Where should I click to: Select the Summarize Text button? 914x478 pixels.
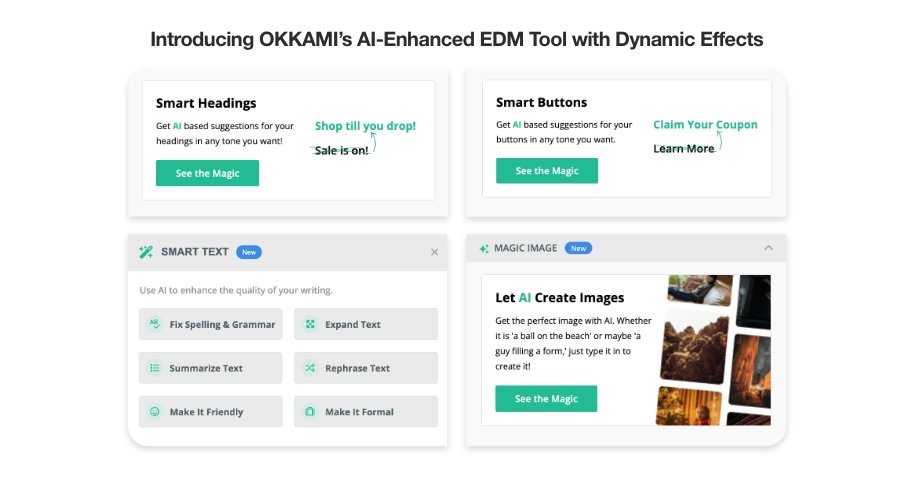coord(210,368)
